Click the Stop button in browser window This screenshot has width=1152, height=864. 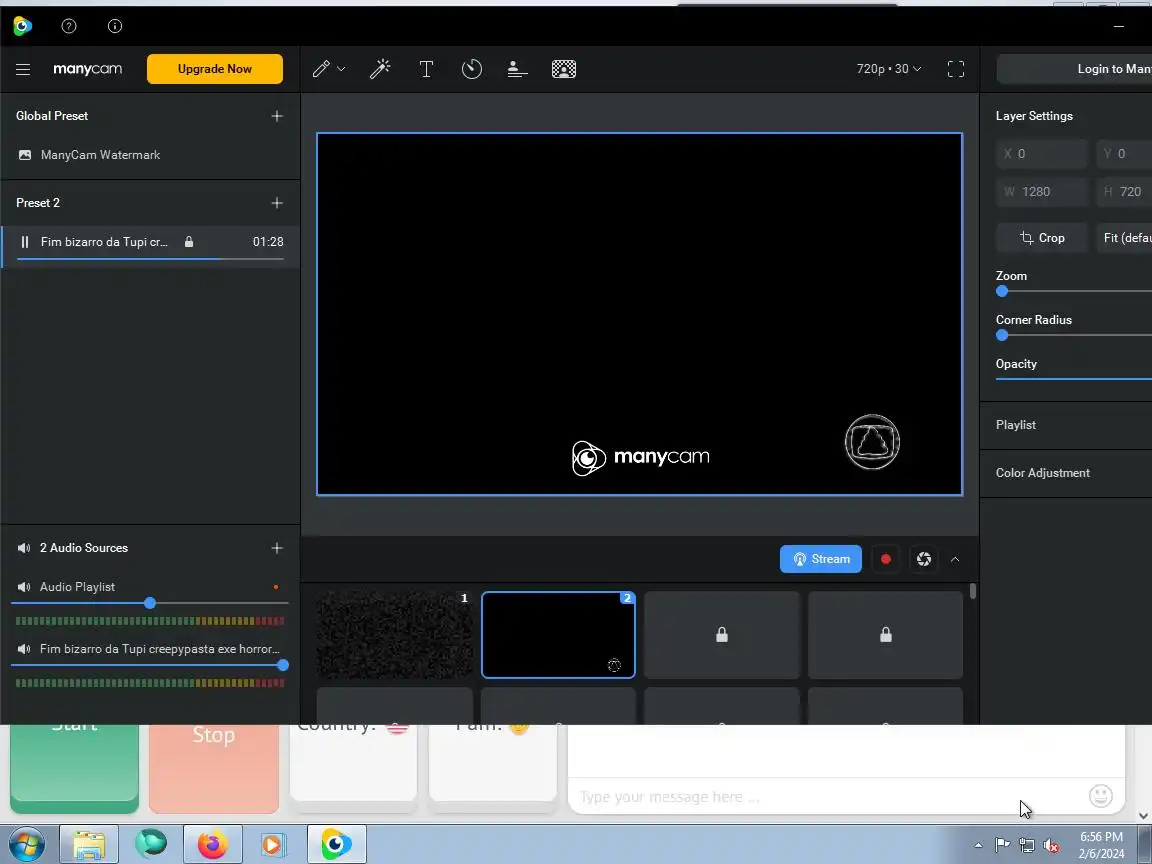tap(214, 768)
